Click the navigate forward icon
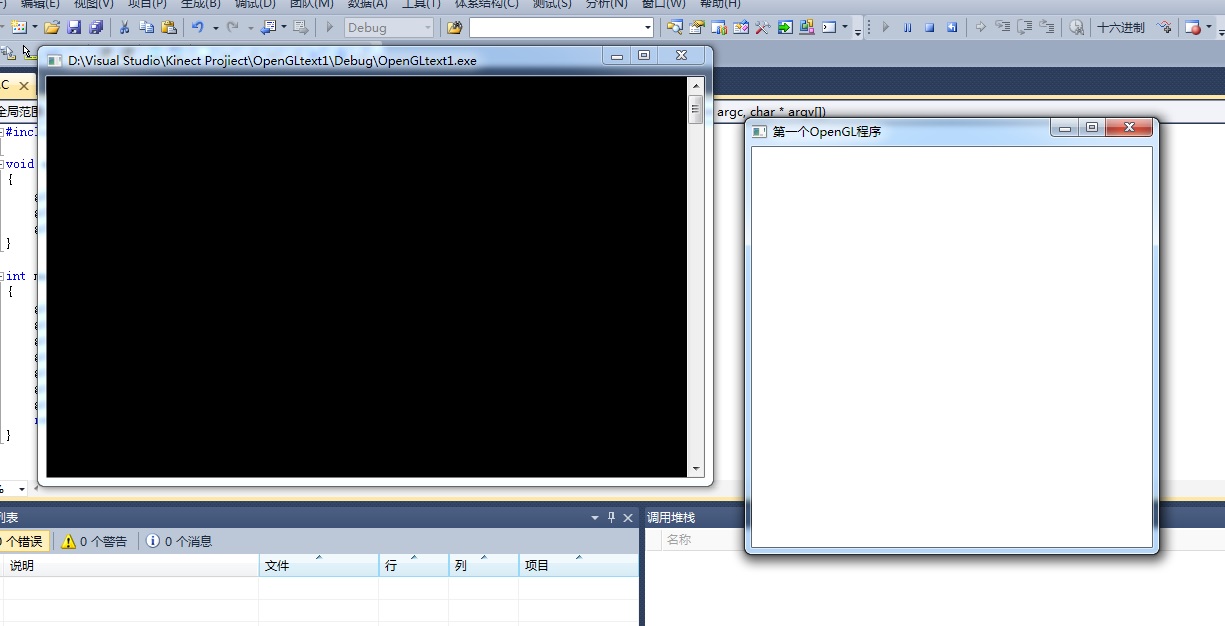1225x626 pixels. pyautogui.click(x=300, y=27)
